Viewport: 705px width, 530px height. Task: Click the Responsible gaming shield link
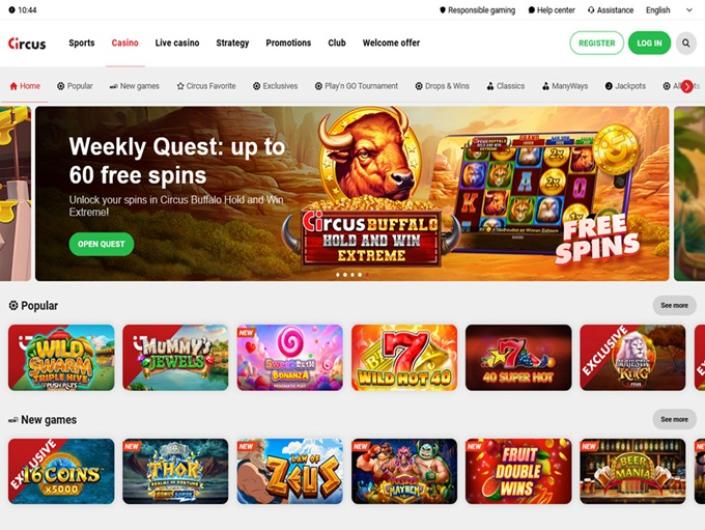coord(477,10)
